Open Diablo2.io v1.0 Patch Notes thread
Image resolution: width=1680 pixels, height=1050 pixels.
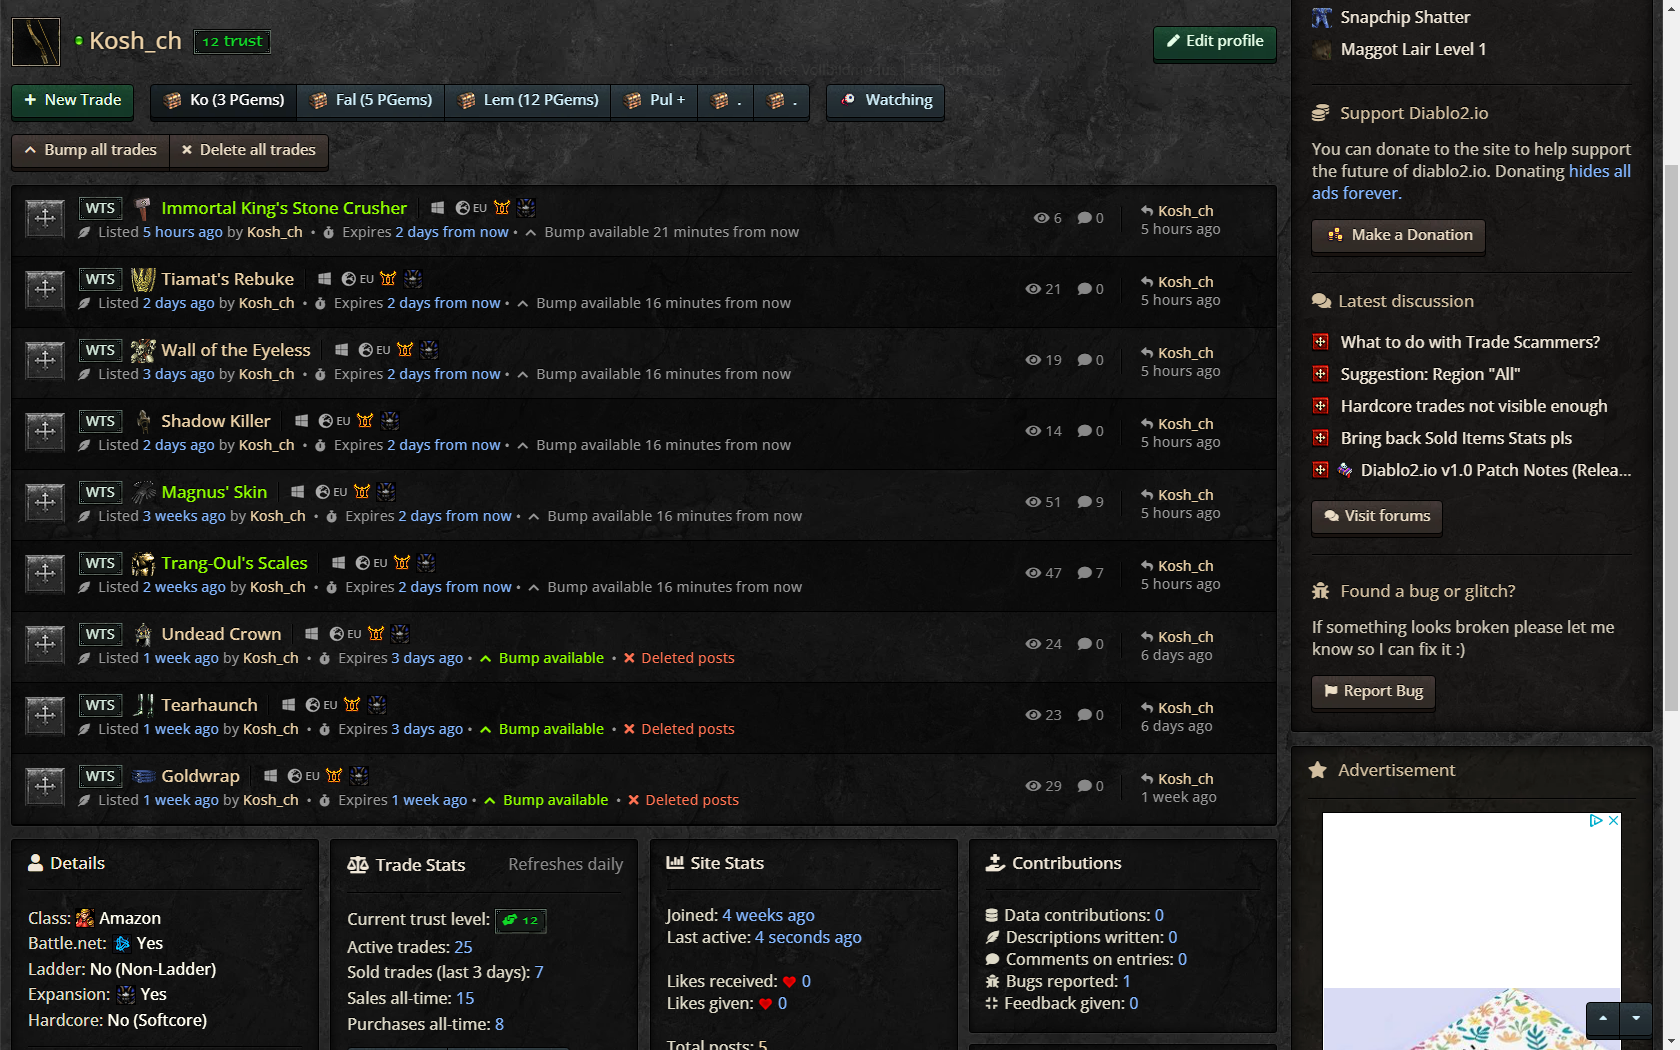click(x=1495, y=470)
